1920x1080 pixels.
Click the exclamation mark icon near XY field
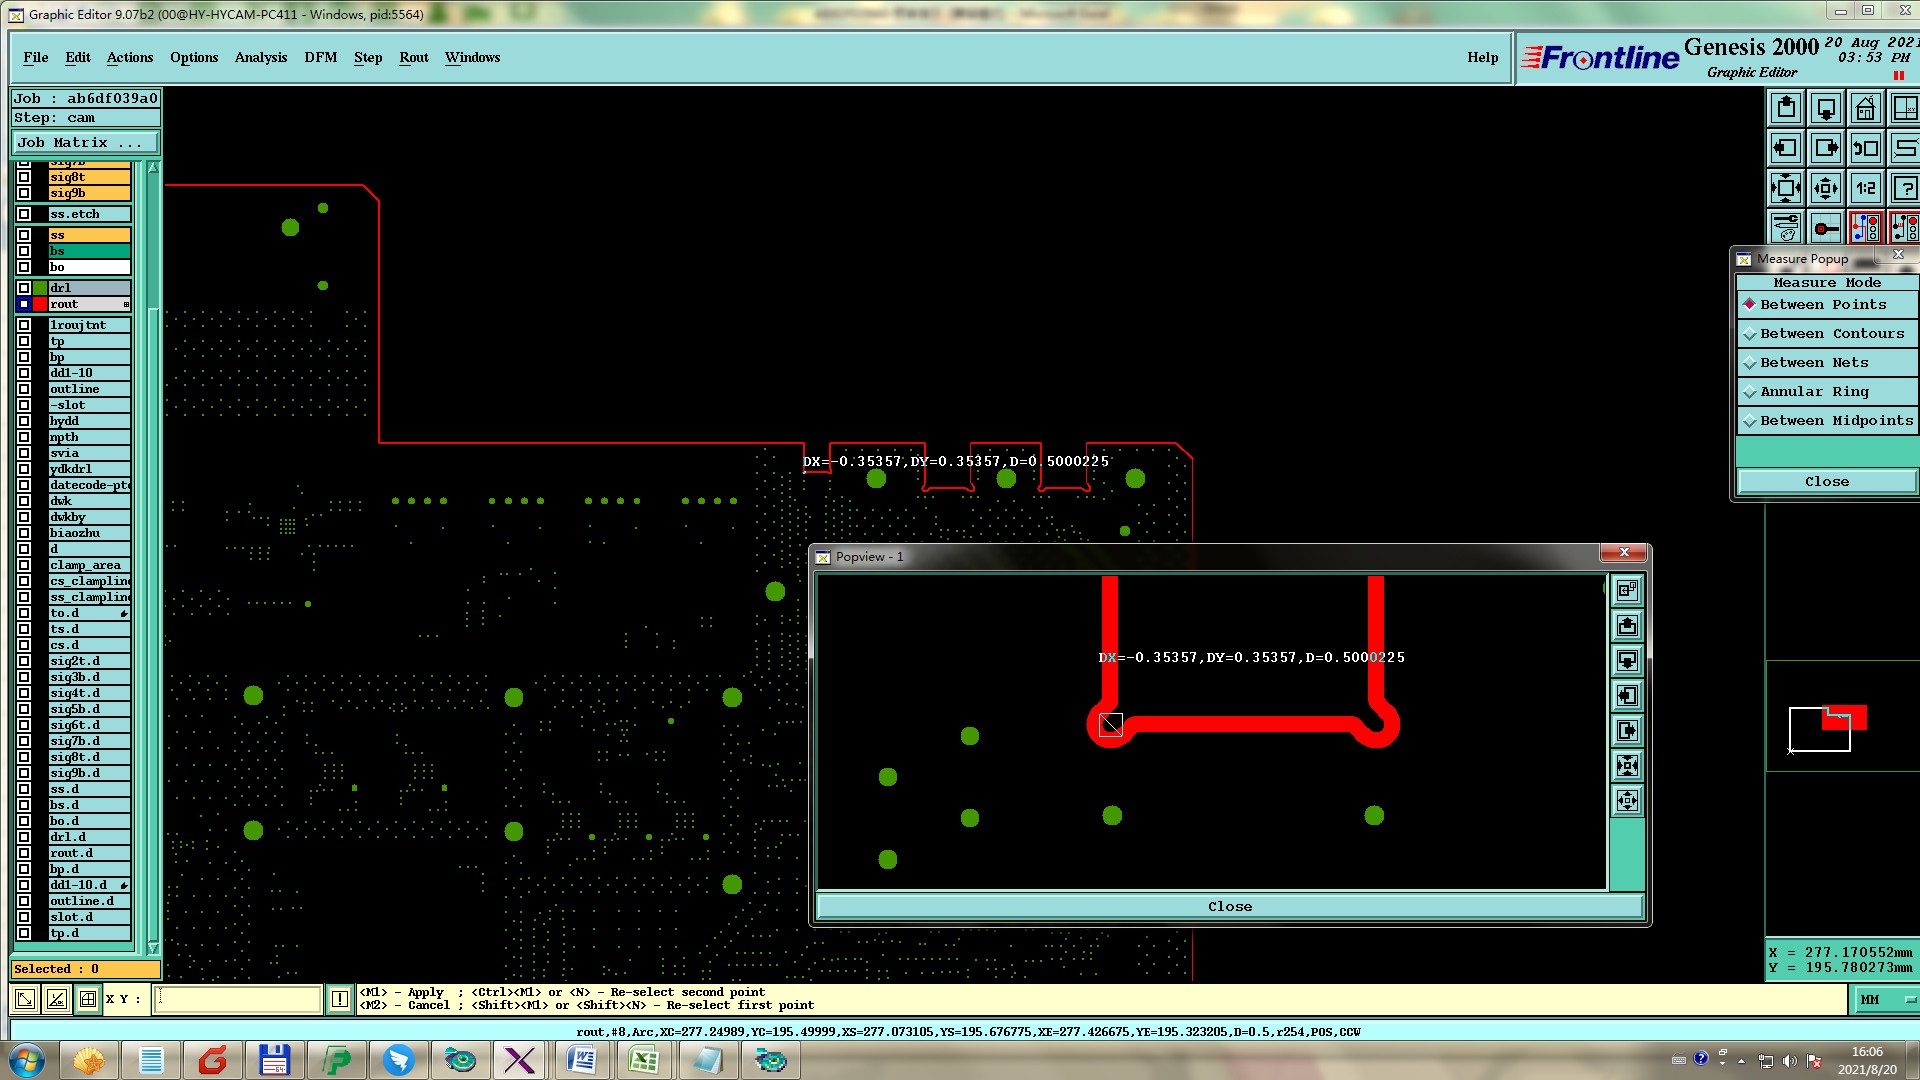340,999
